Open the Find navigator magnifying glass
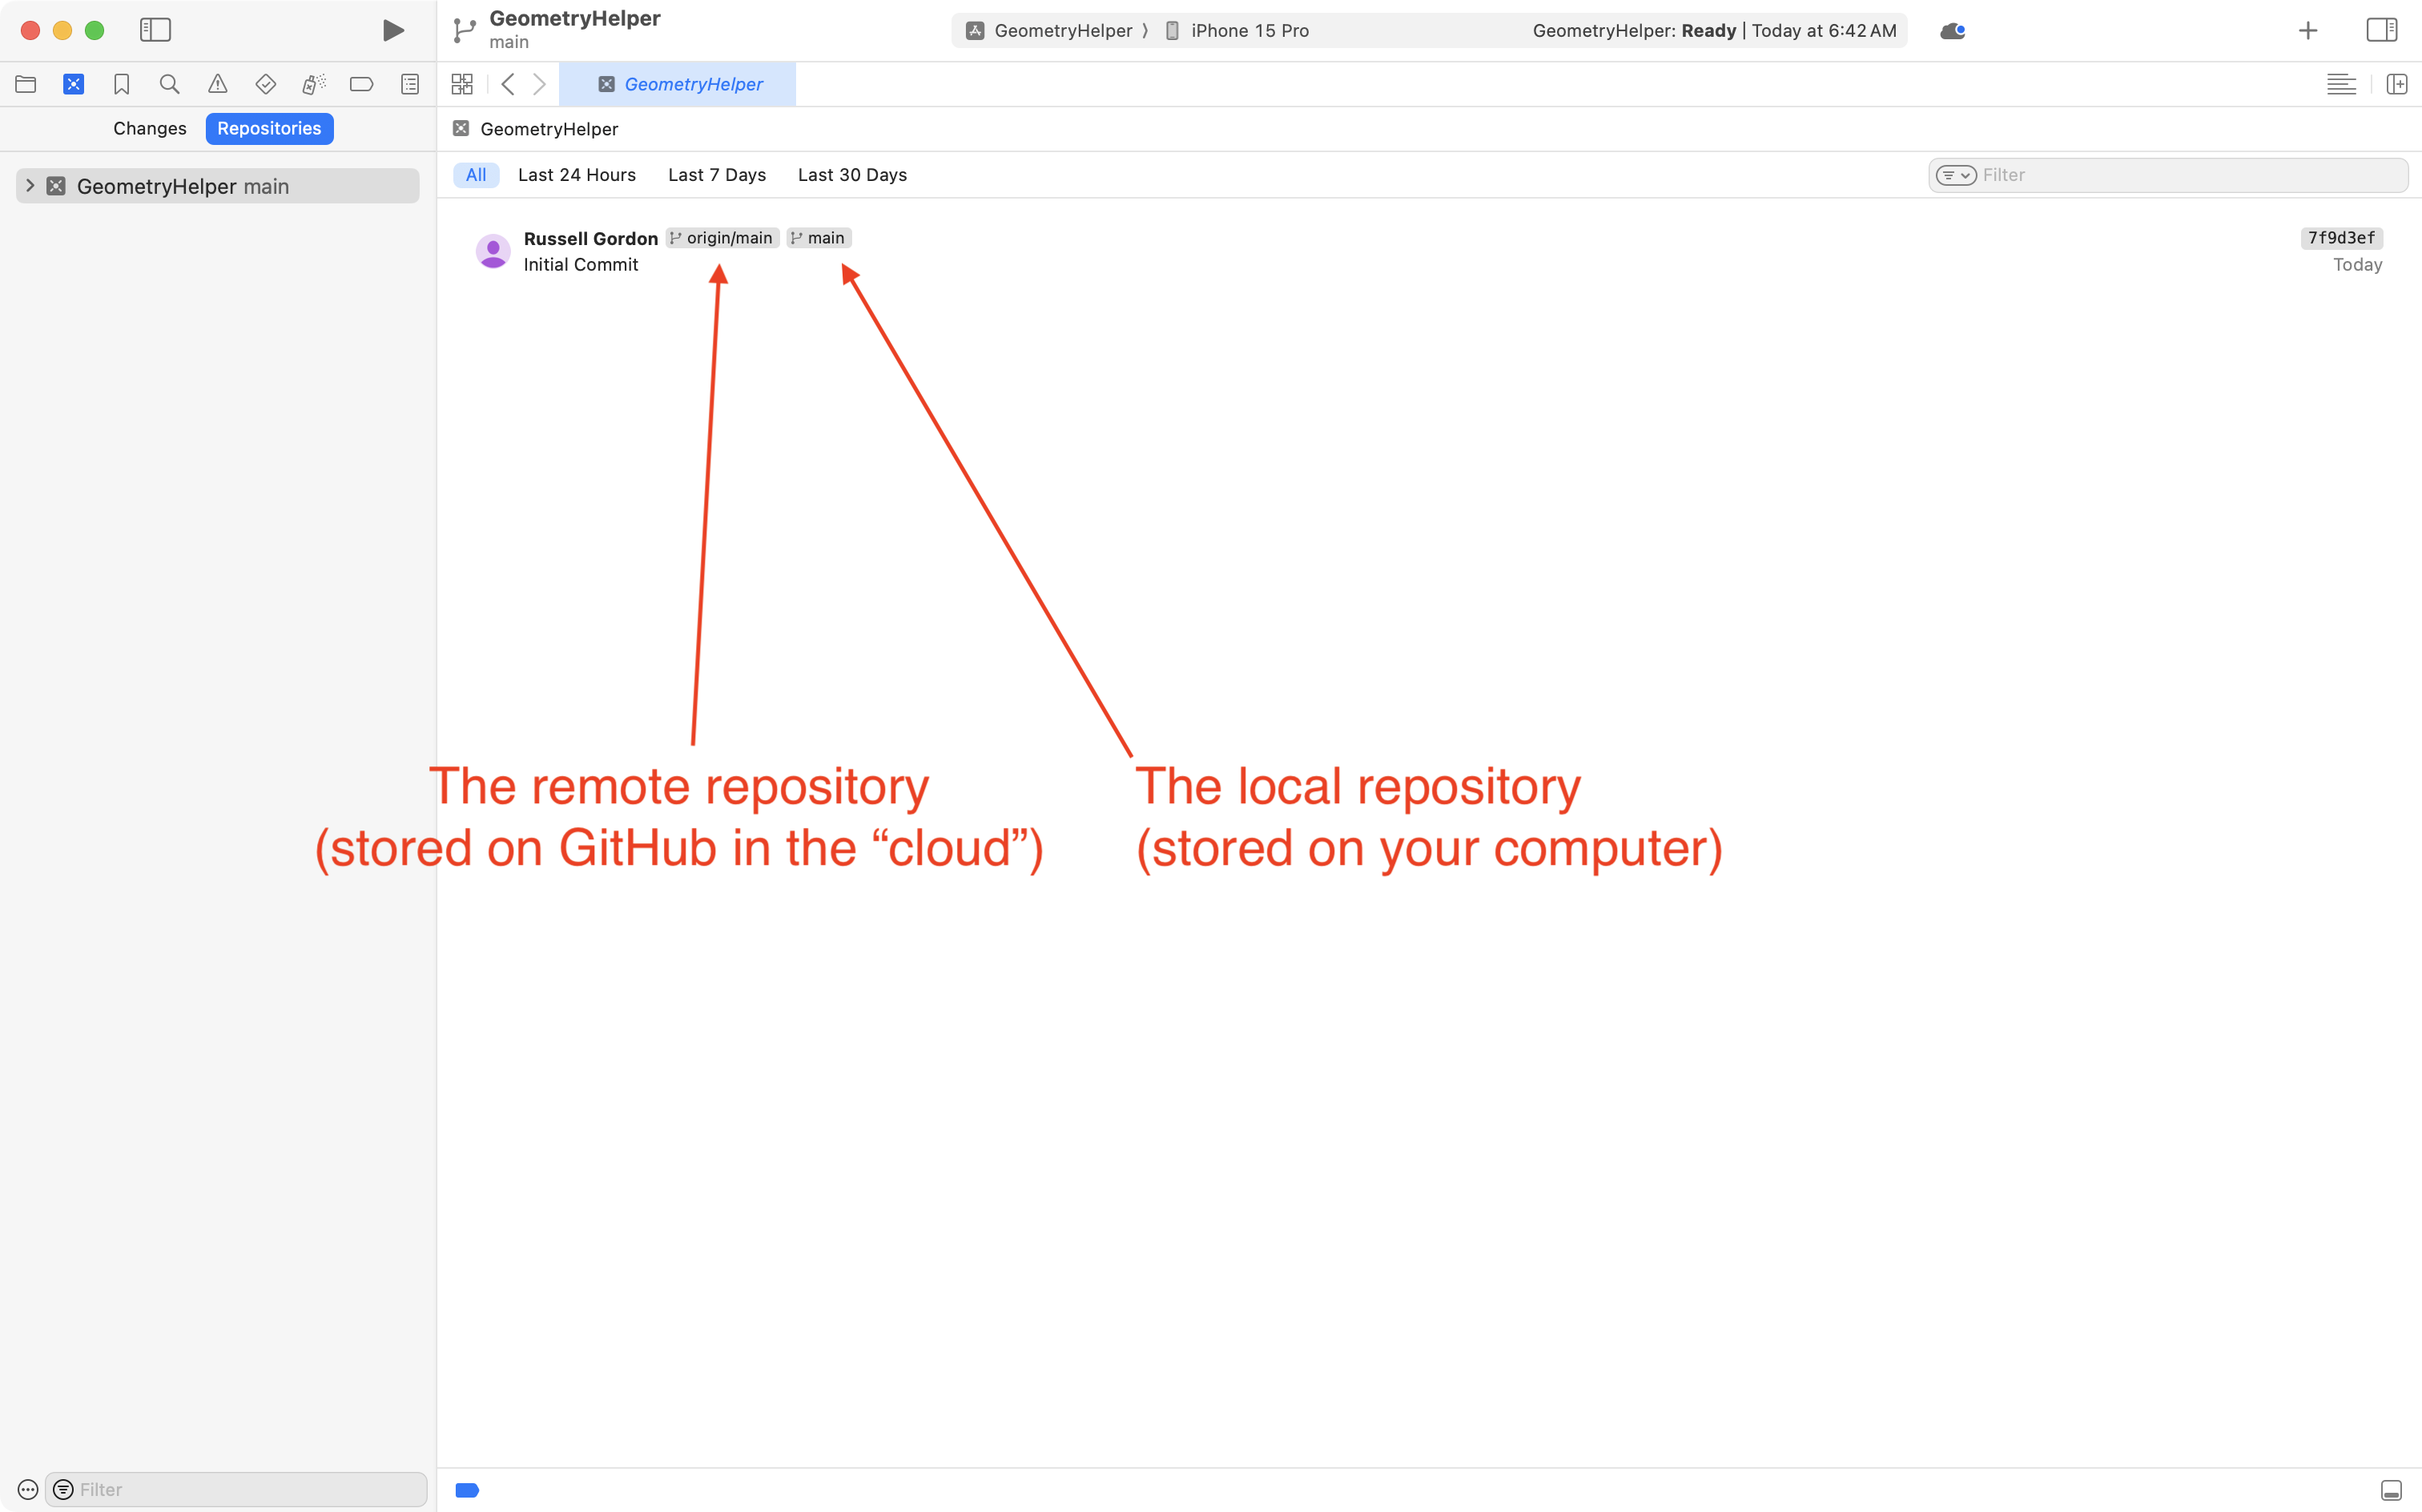The height and width of the screenshot is (1512, 2422). tap(169, 84)
